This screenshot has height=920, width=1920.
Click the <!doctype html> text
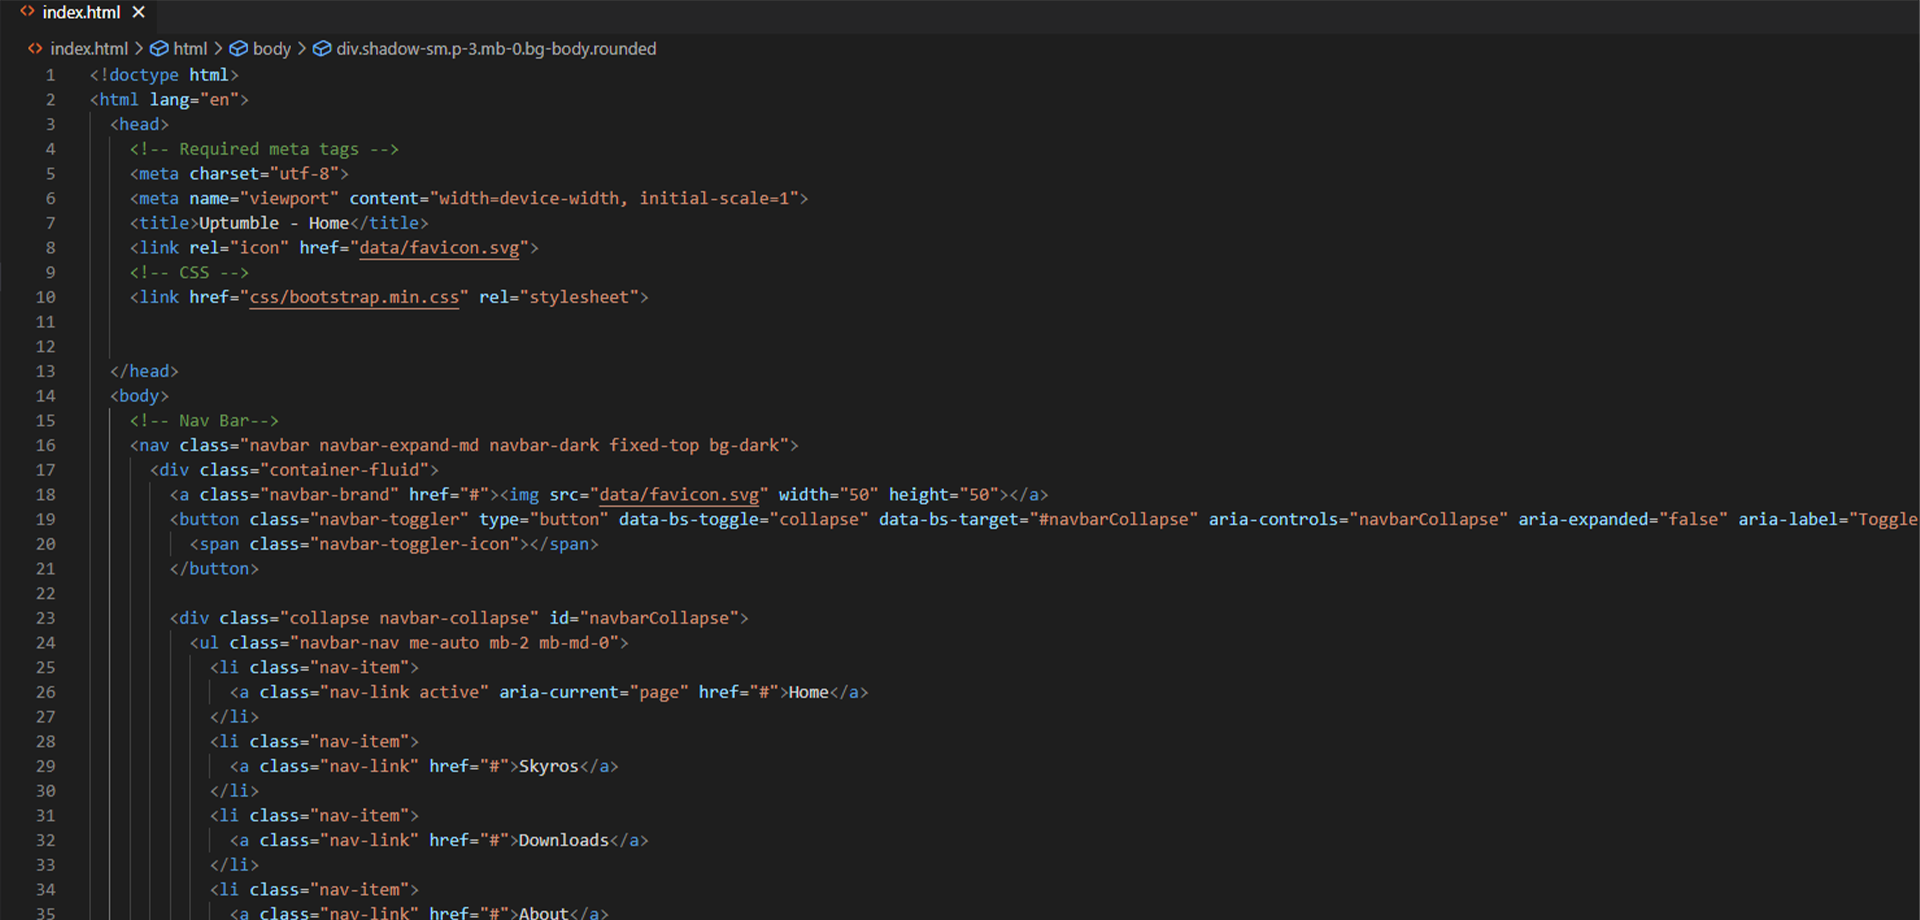click(x=164, y=75)
